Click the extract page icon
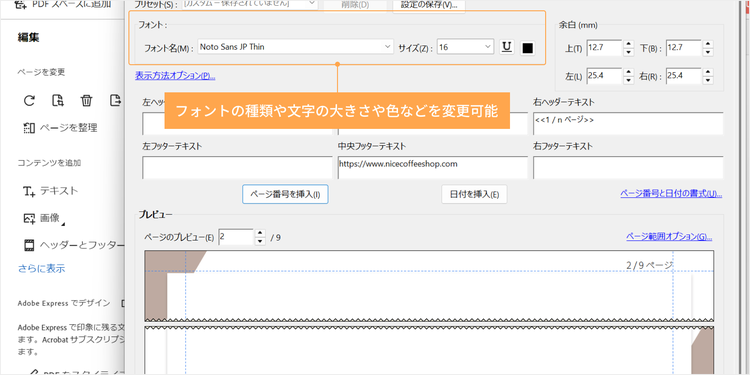 [x=57, y=100]
